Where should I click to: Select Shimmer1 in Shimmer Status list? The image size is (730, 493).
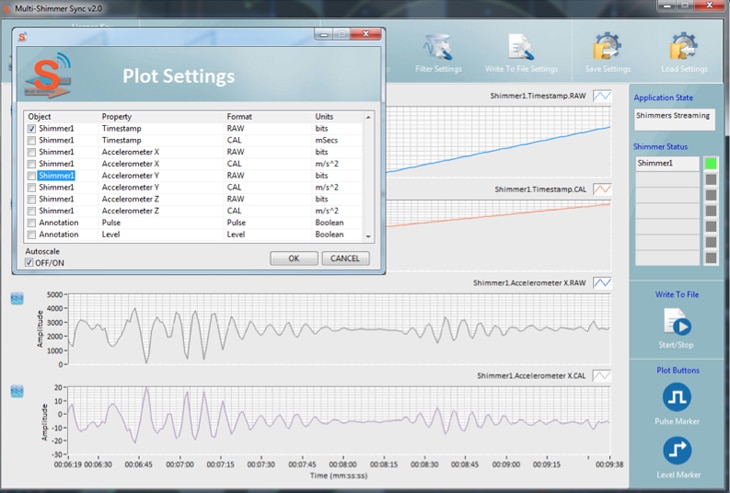[667, 163]
